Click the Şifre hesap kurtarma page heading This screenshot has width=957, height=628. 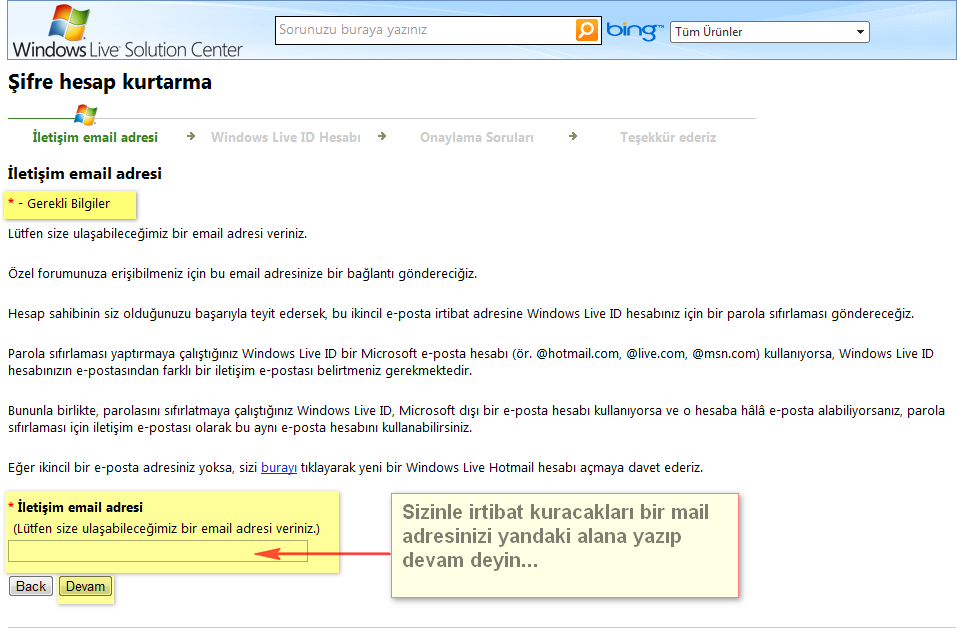coord(110,82)
